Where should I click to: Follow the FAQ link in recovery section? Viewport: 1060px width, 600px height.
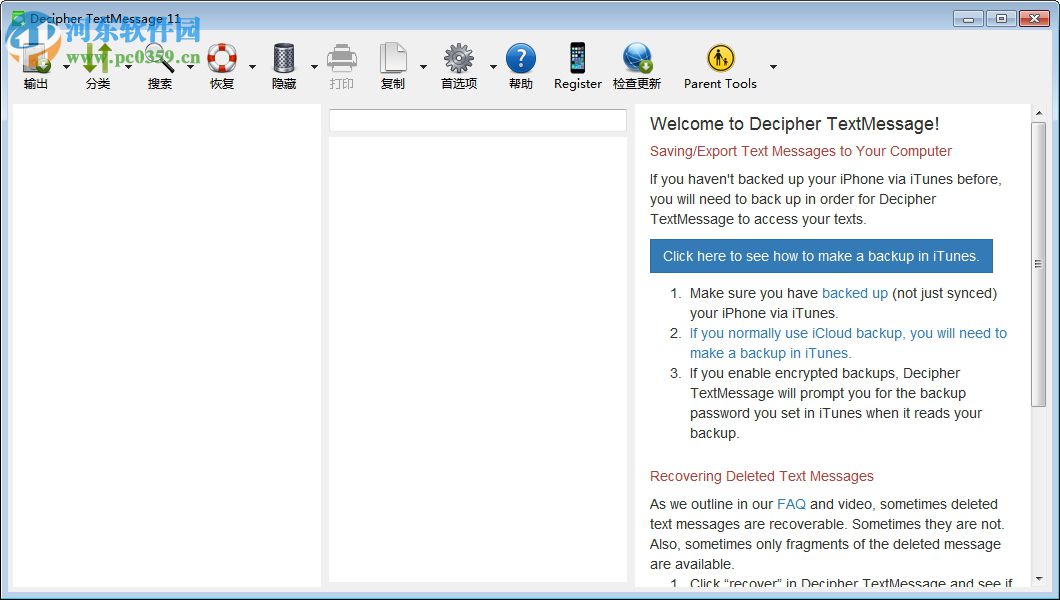pyautogui.click(x=791, y=504)
